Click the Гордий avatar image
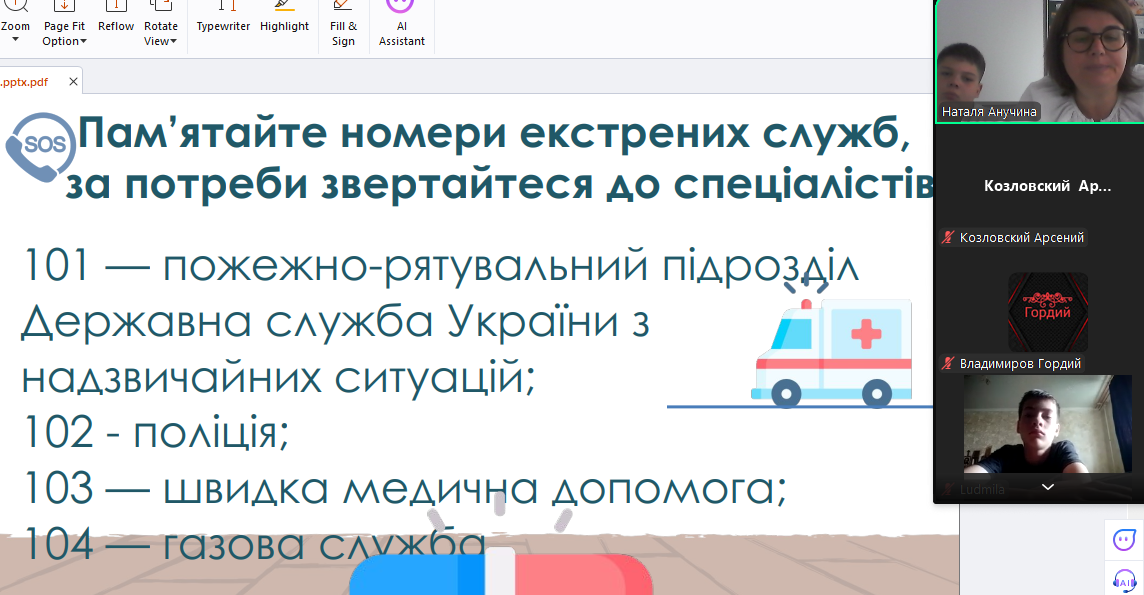1144x595 pixels. coord(1048,312)
